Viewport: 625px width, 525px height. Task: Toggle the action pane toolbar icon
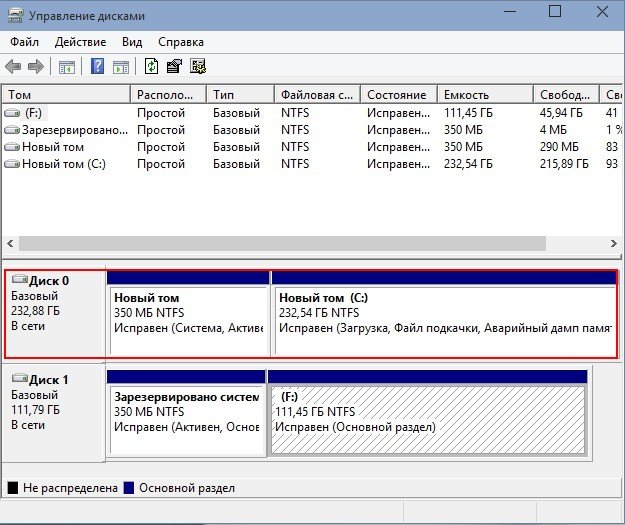click(x=121, y=67)
